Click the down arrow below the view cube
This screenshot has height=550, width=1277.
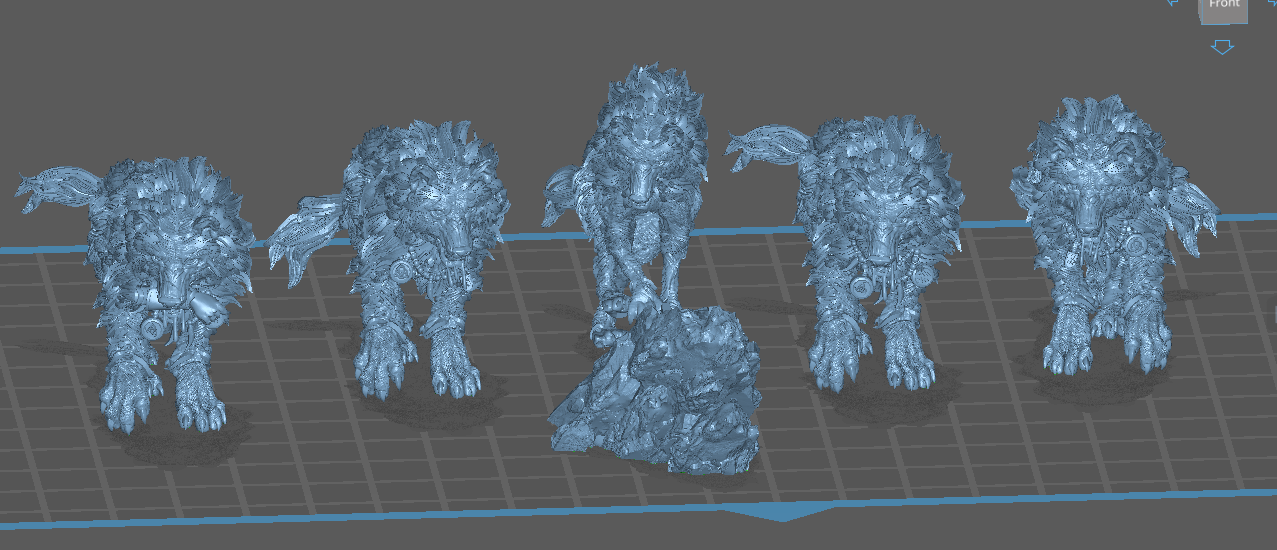coord(1222,47)
